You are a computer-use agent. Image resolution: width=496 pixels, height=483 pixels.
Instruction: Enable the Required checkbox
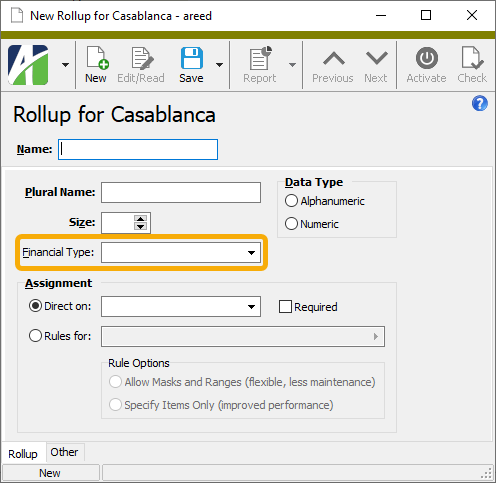285,307
